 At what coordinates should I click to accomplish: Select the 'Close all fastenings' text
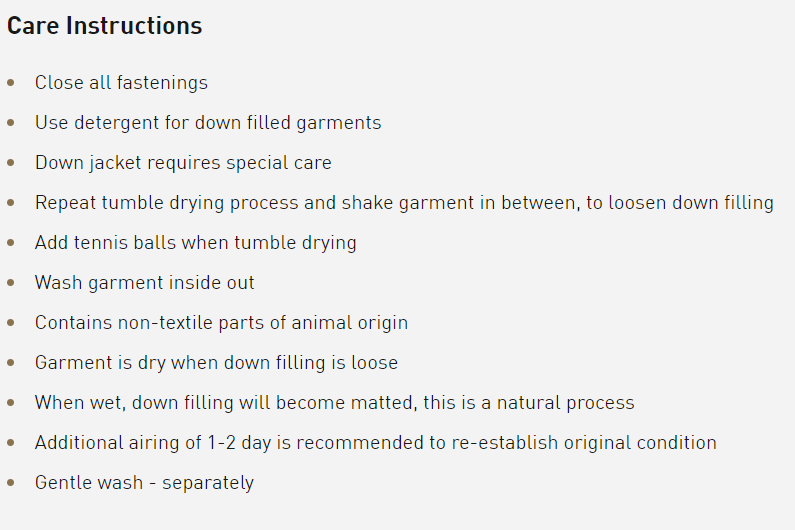121,83
